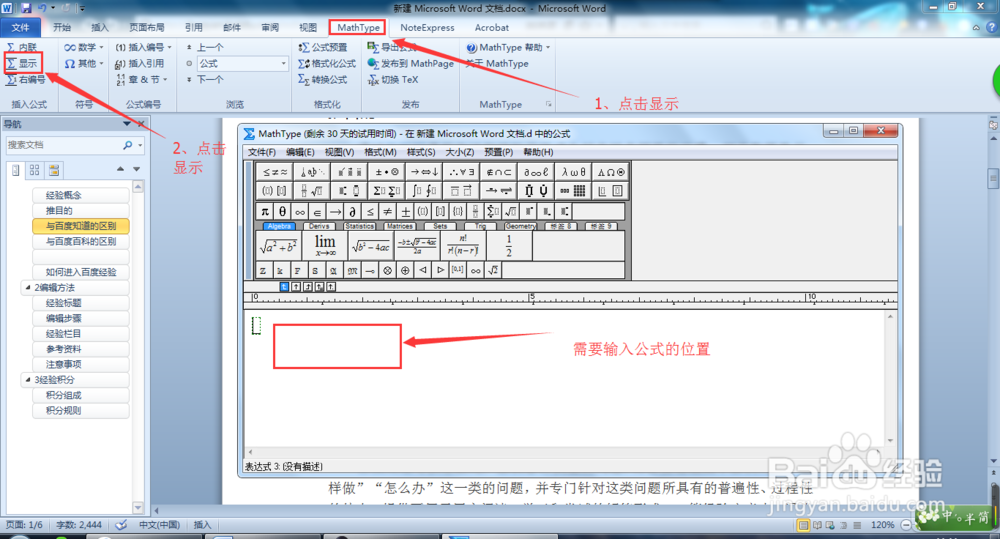Open the search options dropdown arrow
The height and width of the screenshot is (539, 1000).
140,145
